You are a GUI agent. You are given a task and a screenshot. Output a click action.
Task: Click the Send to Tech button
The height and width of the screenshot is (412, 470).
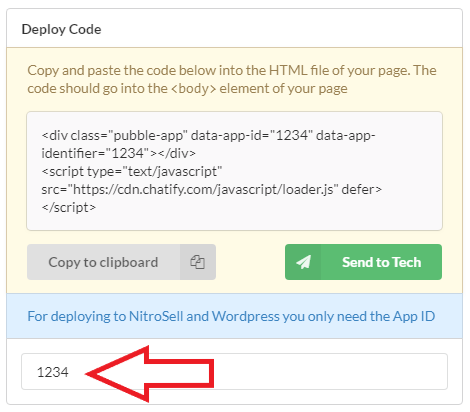pyautogui.click(x=363, y=262)
